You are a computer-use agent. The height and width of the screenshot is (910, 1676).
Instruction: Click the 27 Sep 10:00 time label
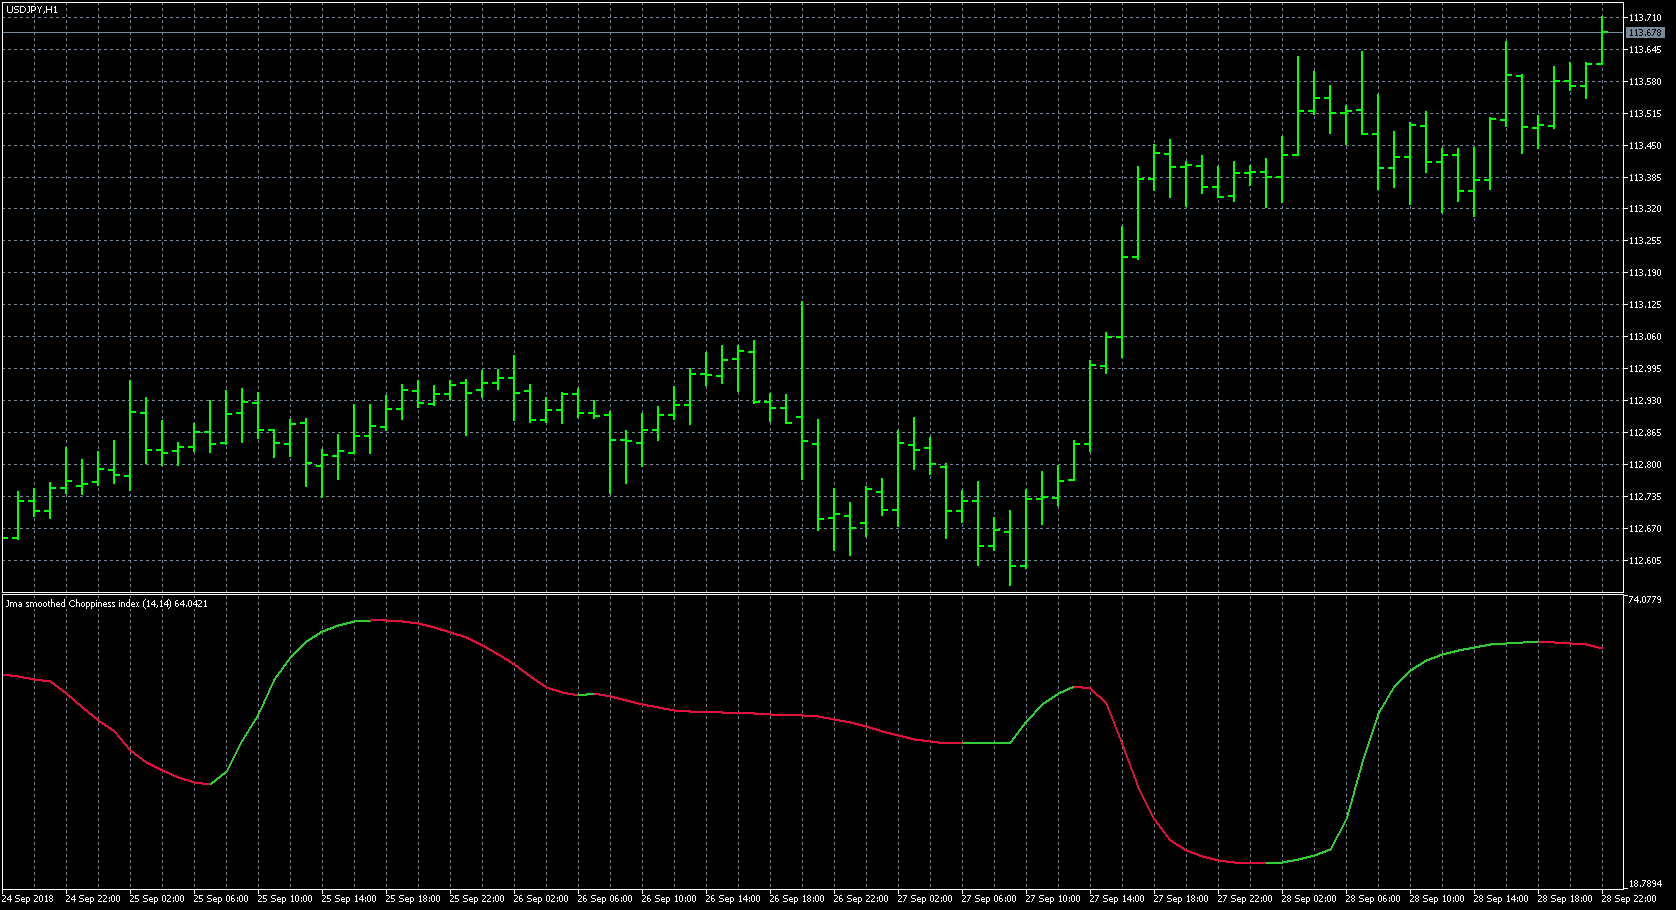coord(1053,899)
